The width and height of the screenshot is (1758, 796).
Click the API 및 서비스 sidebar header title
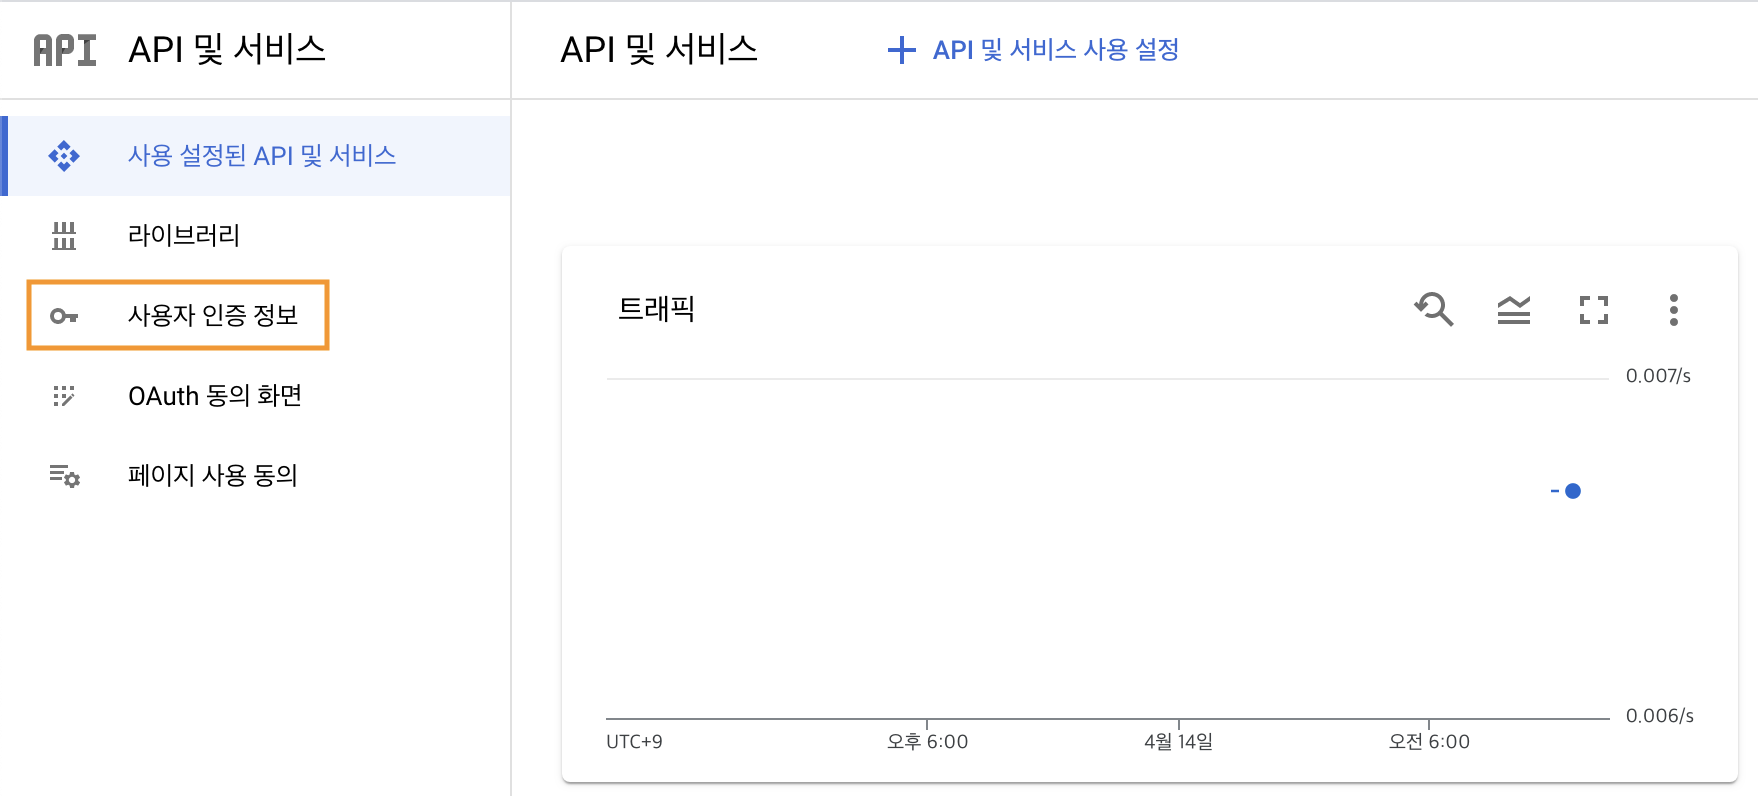[227, 50]
